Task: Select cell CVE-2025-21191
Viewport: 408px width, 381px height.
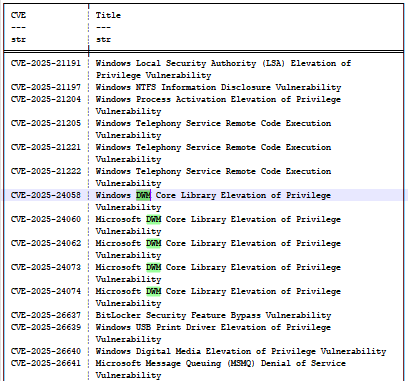Action: [46, 63]
